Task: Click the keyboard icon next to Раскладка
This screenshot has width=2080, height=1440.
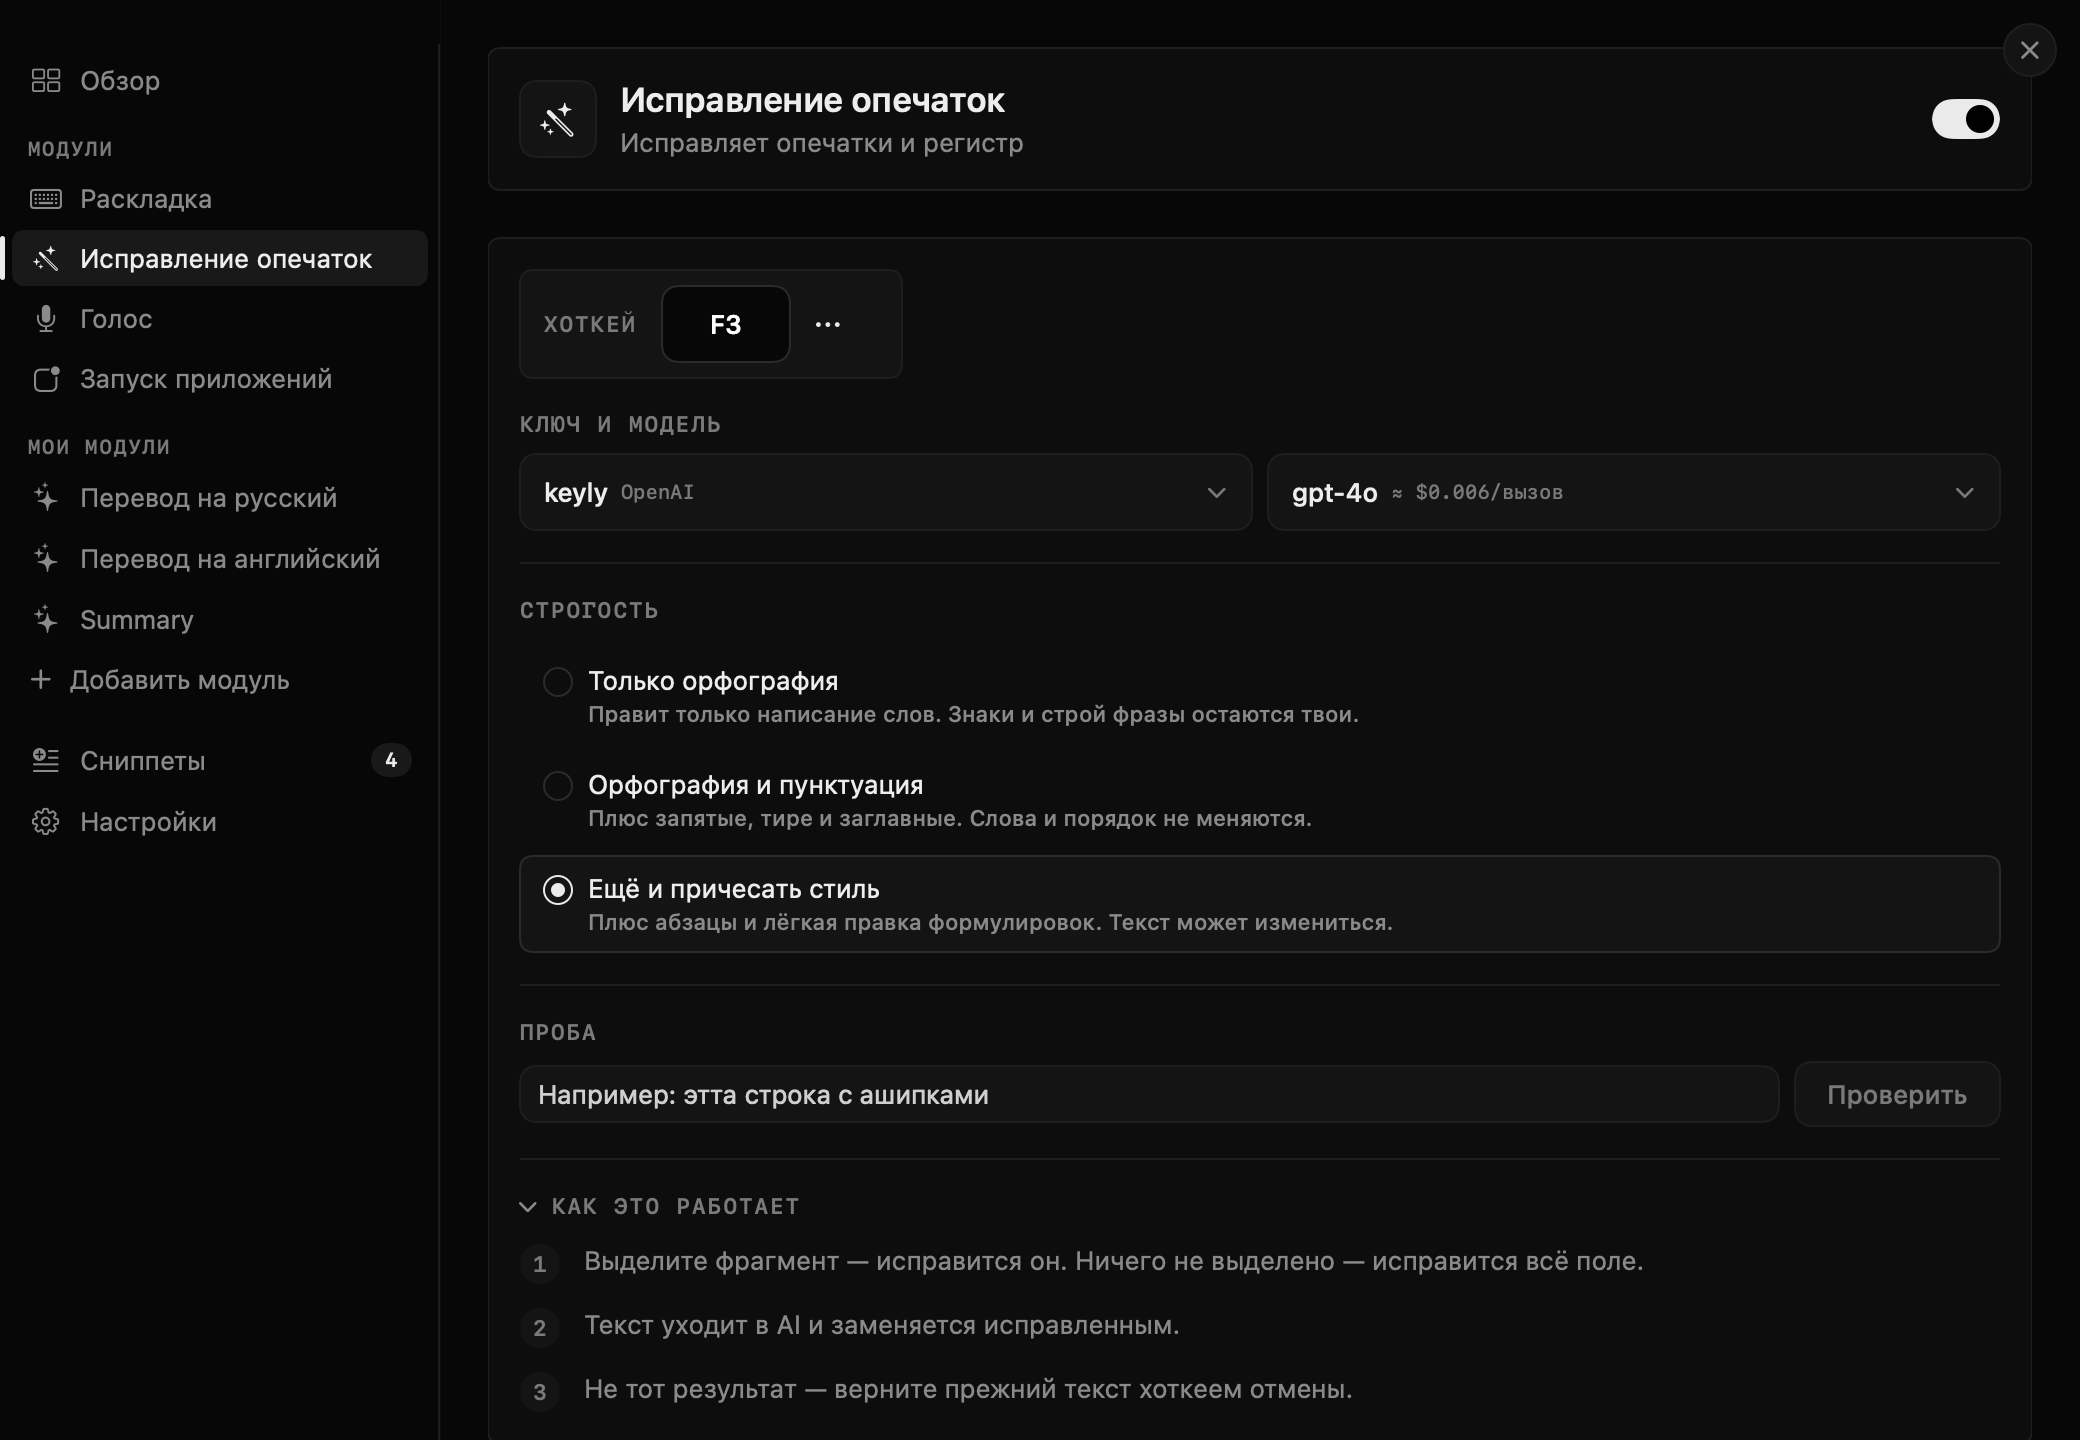Action: [x=46, y=199]
